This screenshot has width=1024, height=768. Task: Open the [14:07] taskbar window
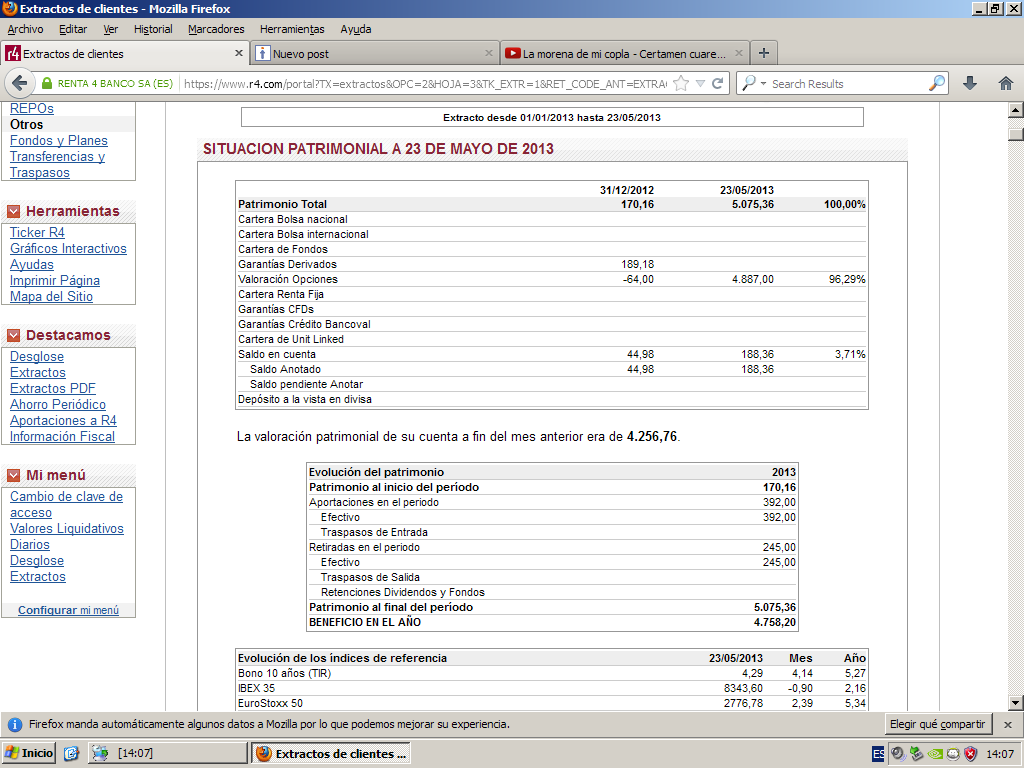tap(167, 754)
